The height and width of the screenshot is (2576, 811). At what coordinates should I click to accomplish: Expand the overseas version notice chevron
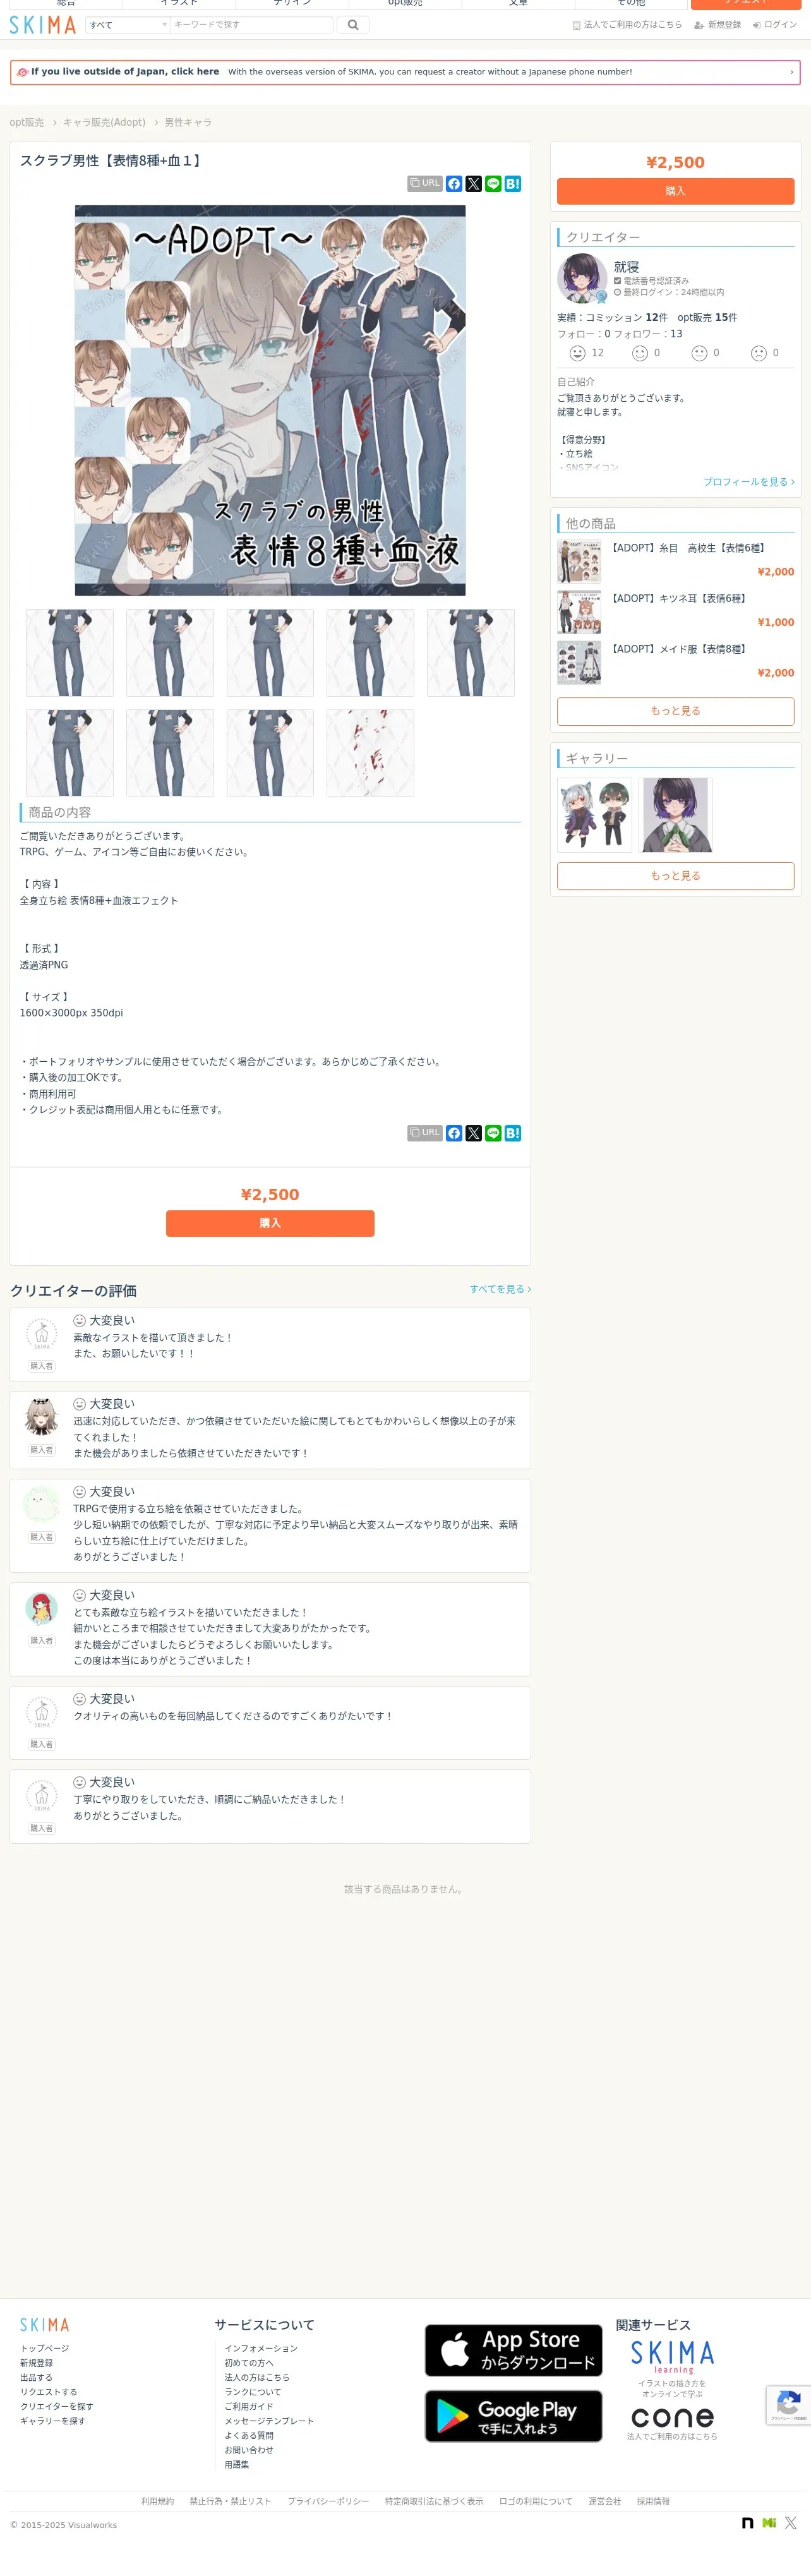791,72
